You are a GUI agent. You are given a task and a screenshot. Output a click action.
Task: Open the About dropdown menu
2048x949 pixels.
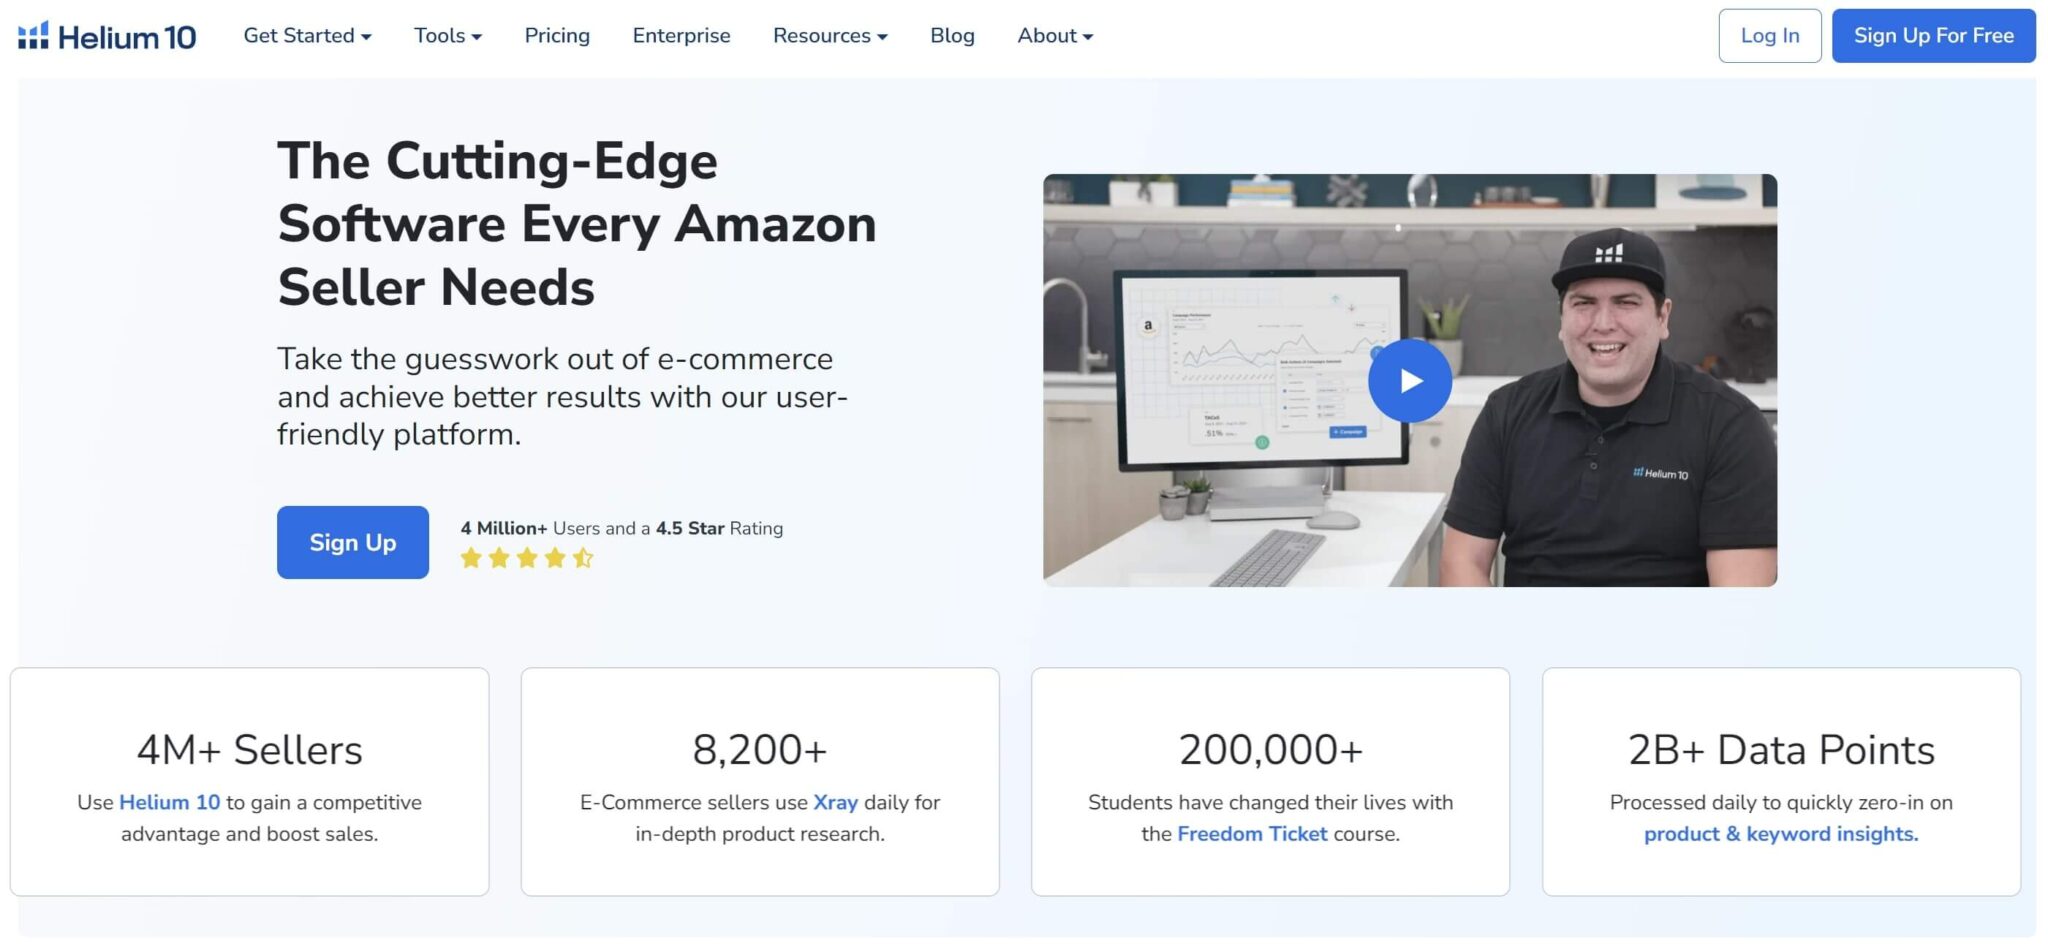coord(1055,36)
